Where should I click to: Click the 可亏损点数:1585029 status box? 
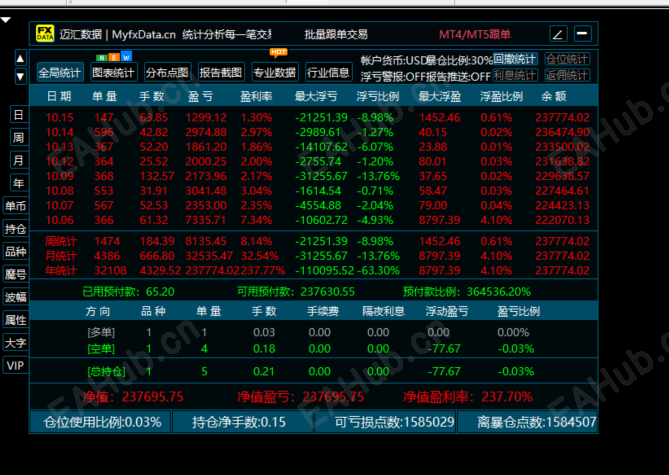tap(385, 422)
